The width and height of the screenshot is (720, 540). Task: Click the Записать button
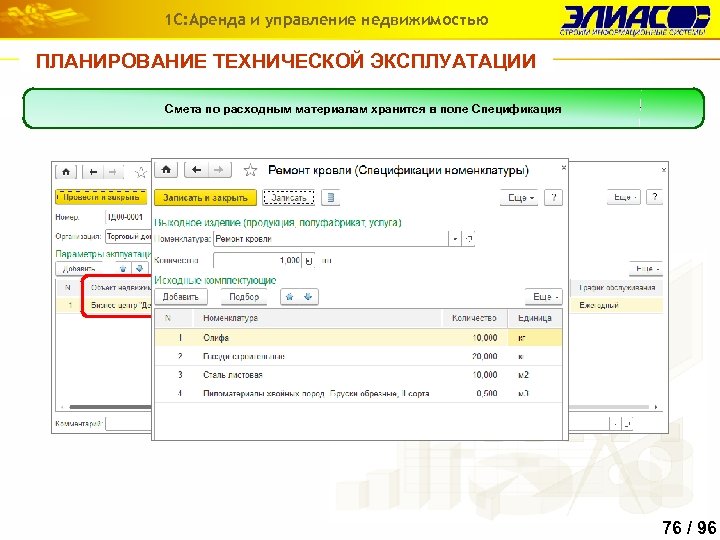[288, 198]
